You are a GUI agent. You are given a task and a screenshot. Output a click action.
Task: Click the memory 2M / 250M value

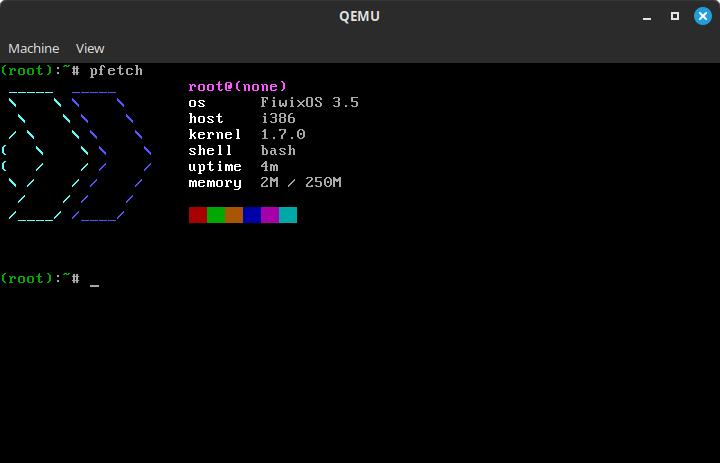tap(301, 183)
